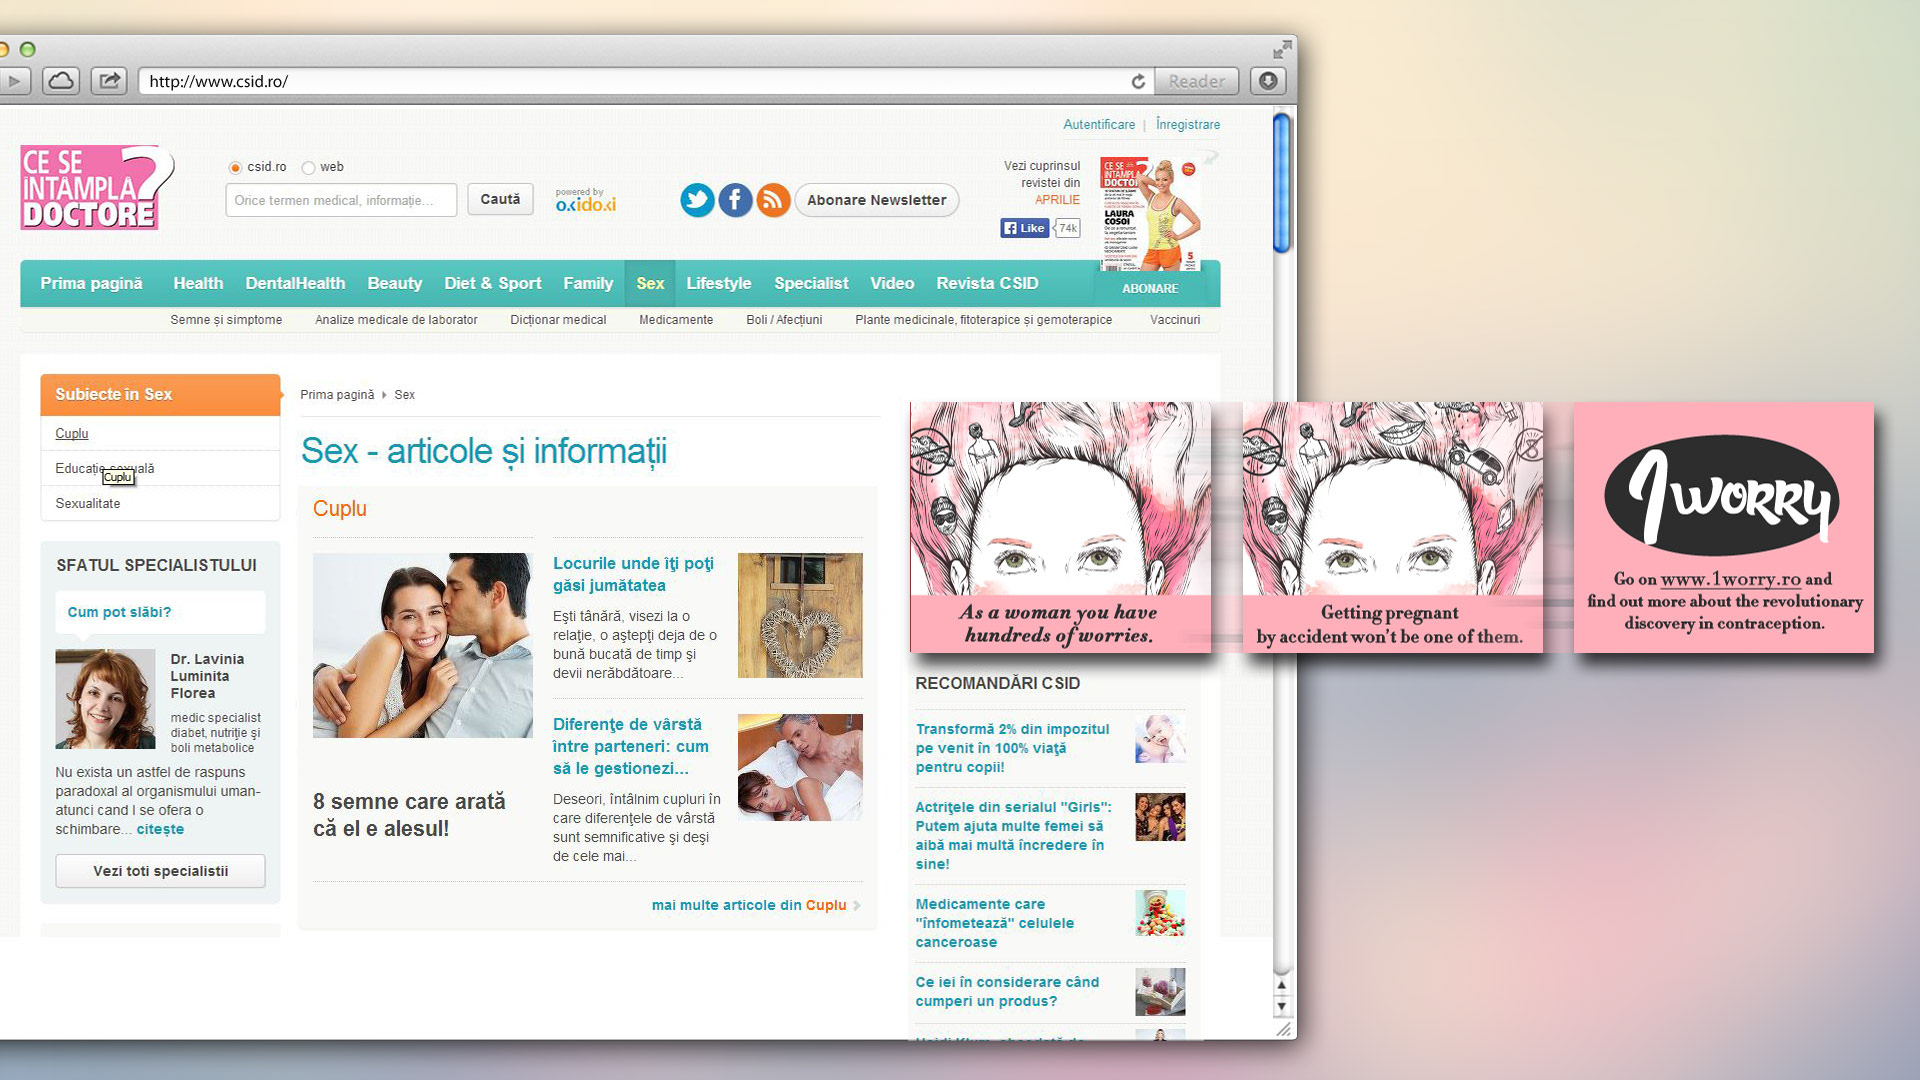Open the Specialist menu item
Screen dimensions: 1920x1080
(811, 283)
